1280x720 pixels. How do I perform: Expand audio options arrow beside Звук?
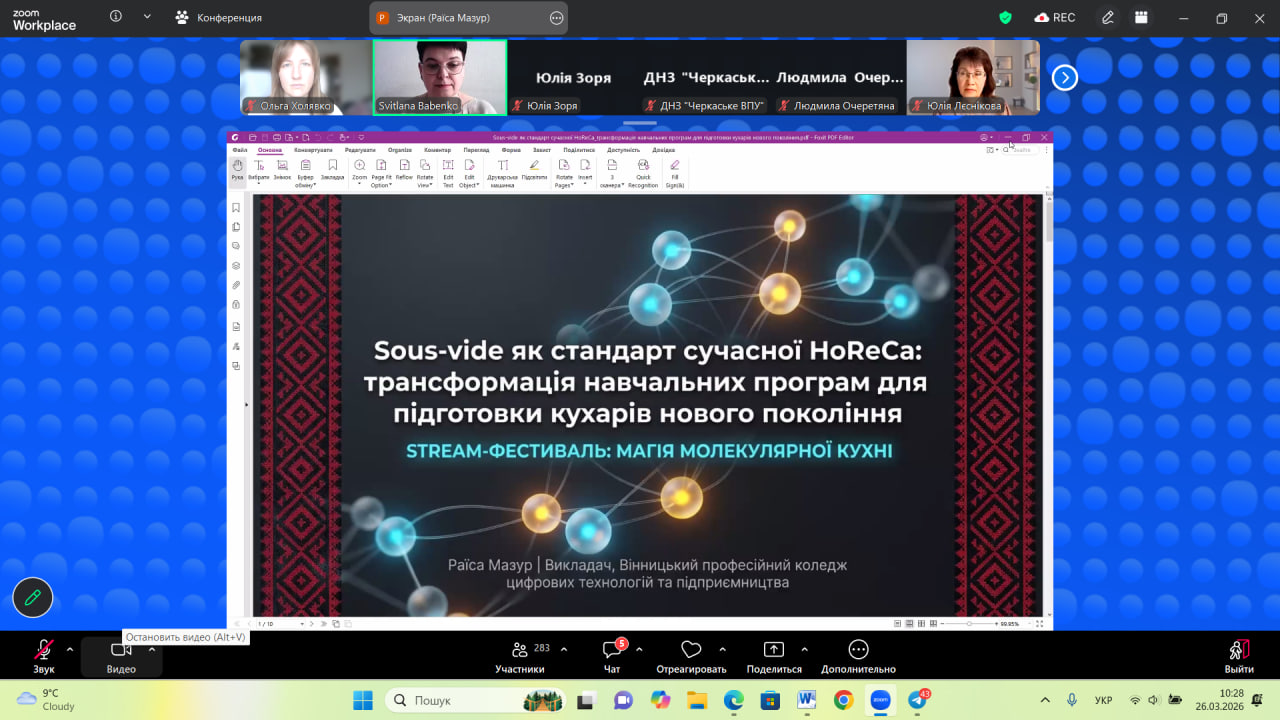[70, 649]
